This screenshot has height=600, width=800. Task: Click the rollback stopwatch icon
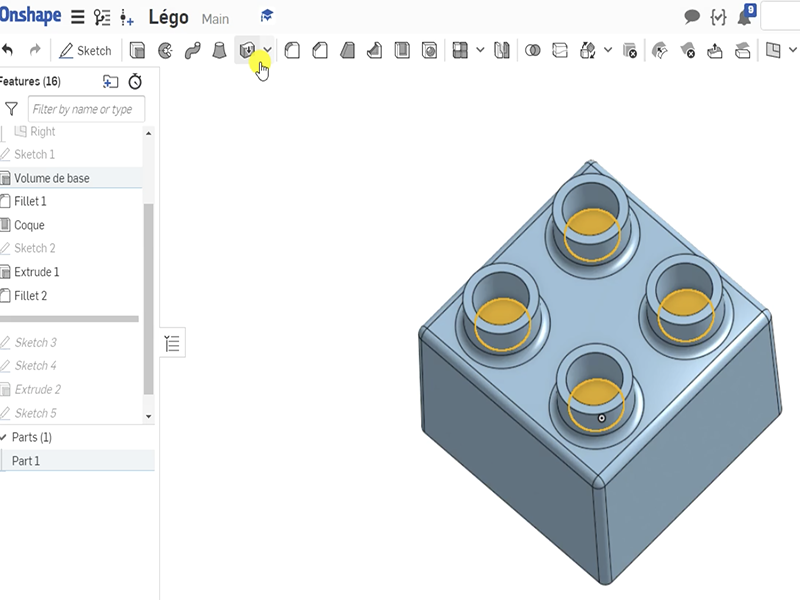tap(135, 81)
